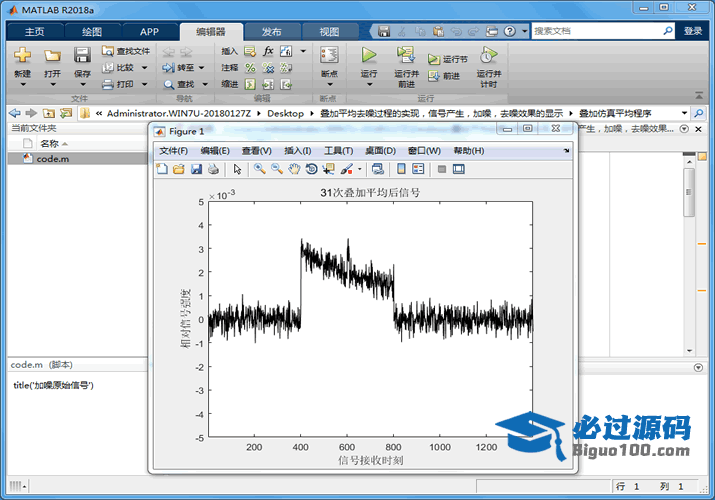Click the Breakpoints (断点) icon
This screenshot has width=715, height=500.
coord(329,55)
